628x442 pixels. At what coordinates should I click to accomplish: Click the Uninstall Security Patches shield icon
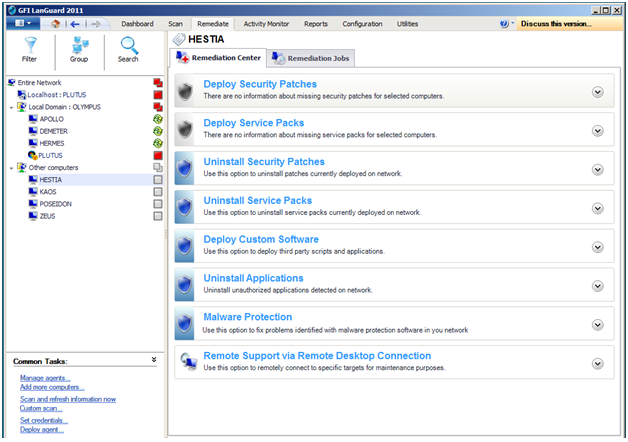tap(185, 168)
